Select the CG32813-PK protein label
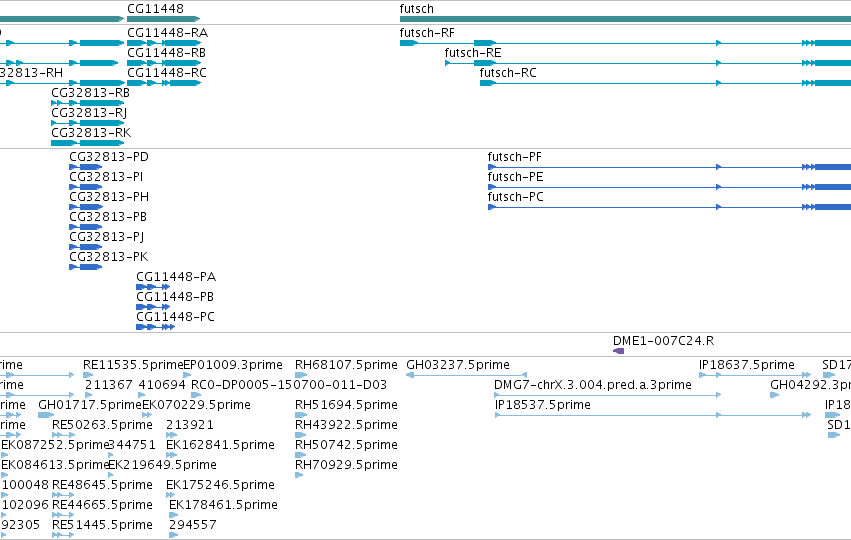The height and width of the screenshot is (540, 851). coord(109,257)
